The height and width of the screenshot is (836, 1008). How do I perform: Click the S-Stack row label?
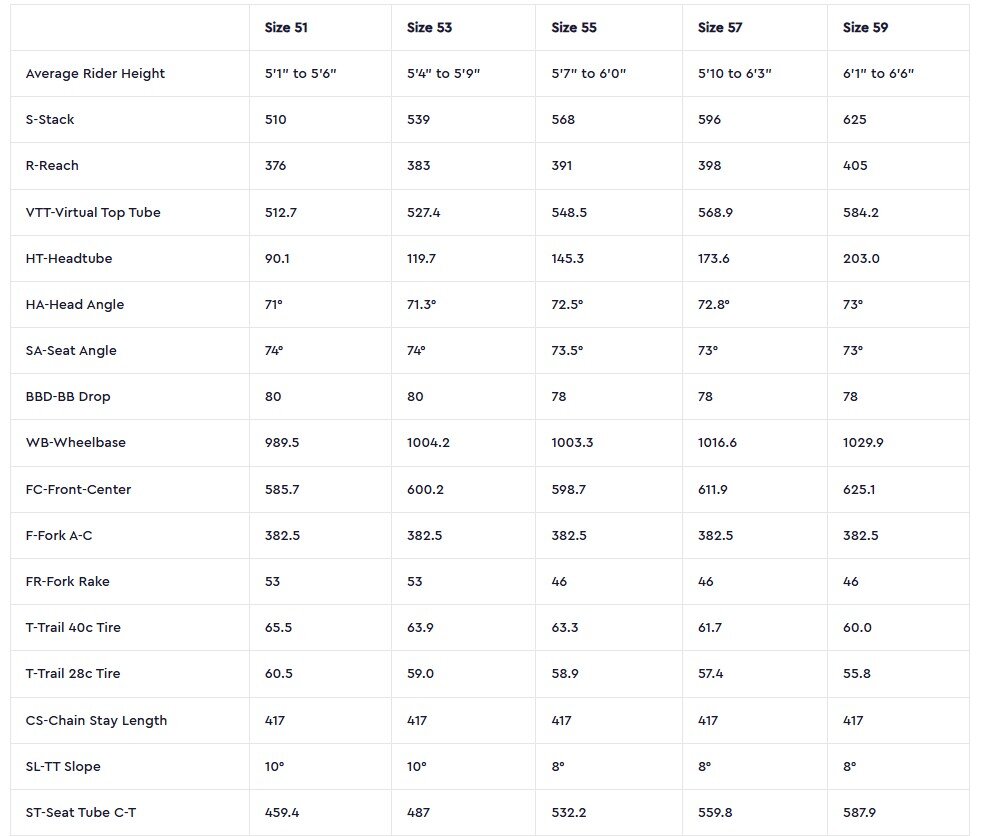click(50, 119)
